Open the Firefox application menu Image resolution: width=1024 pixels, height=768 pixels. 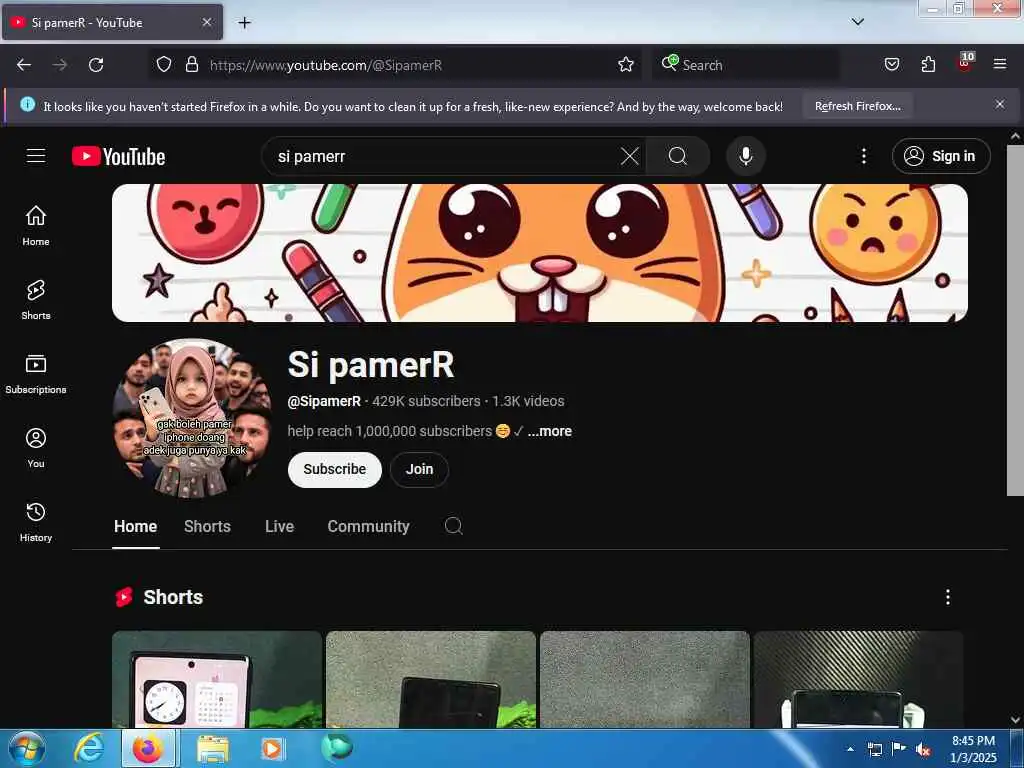tap(999, 65)
